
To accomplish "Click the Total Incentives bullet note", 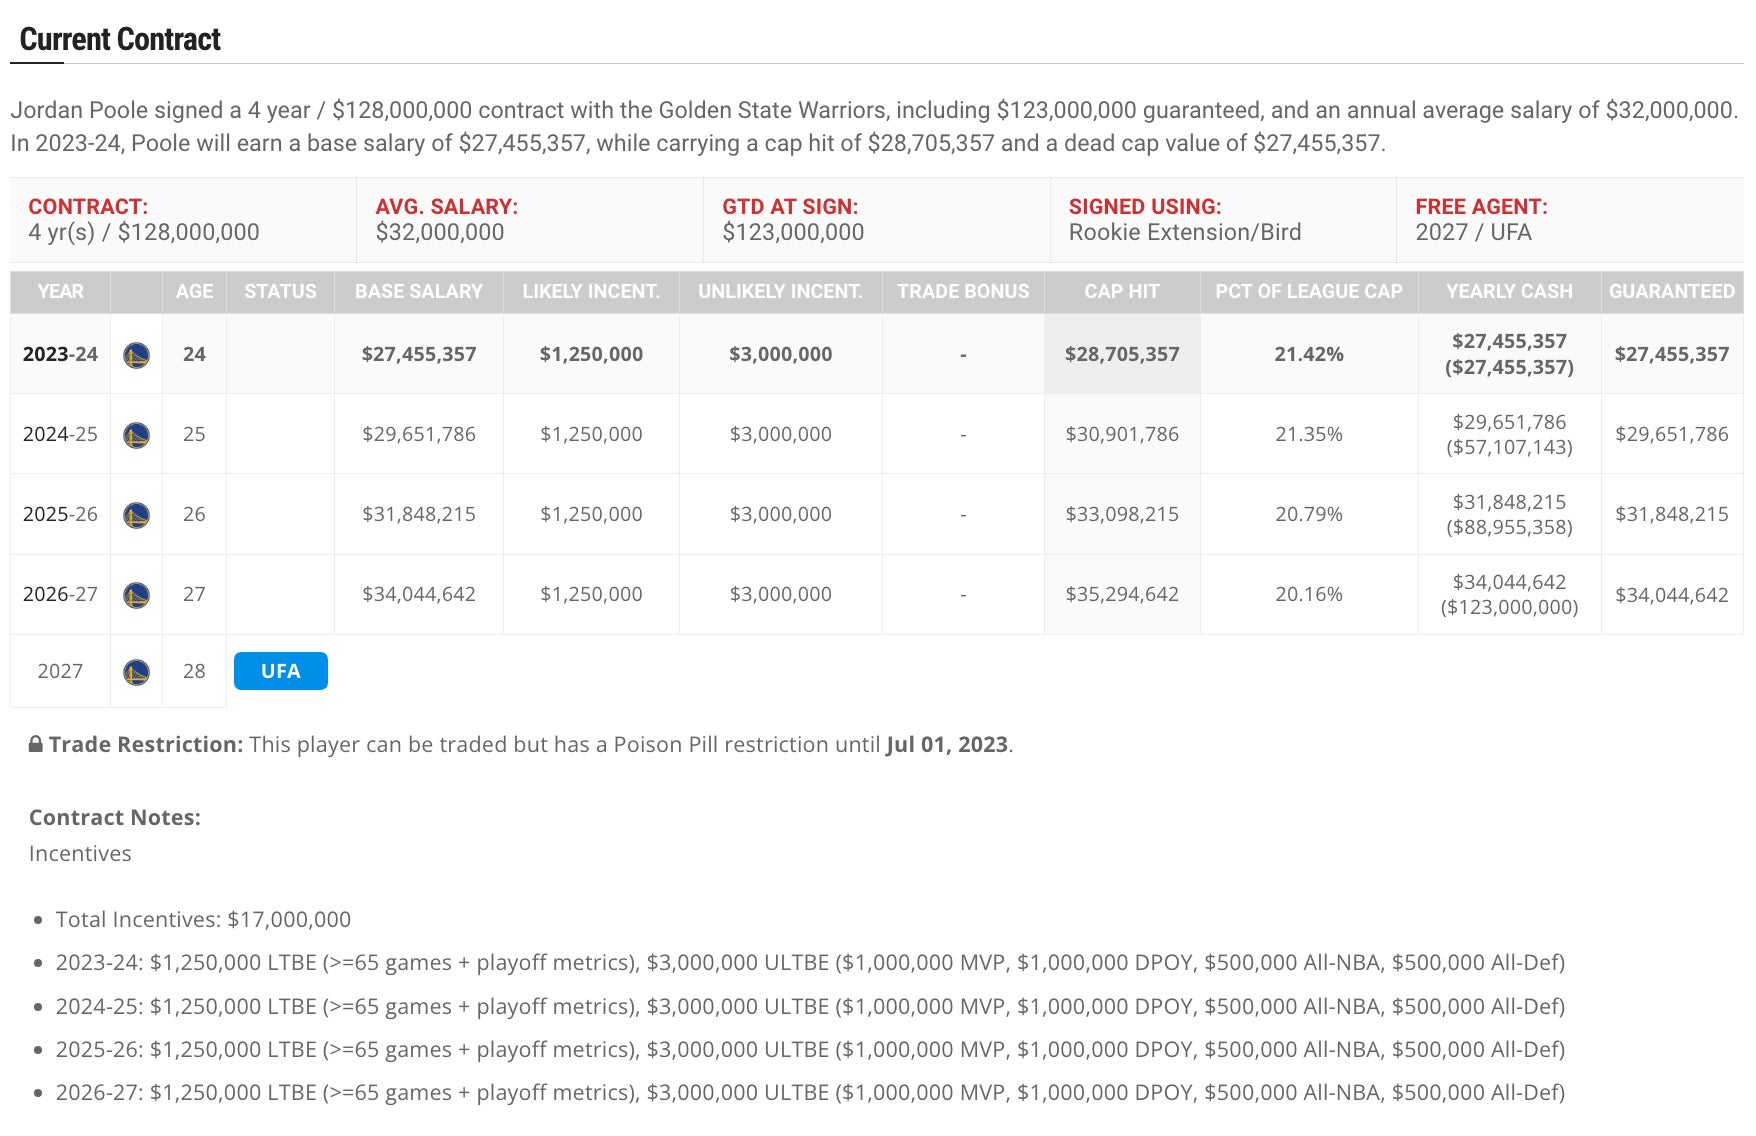I will [x=203, y=919].
